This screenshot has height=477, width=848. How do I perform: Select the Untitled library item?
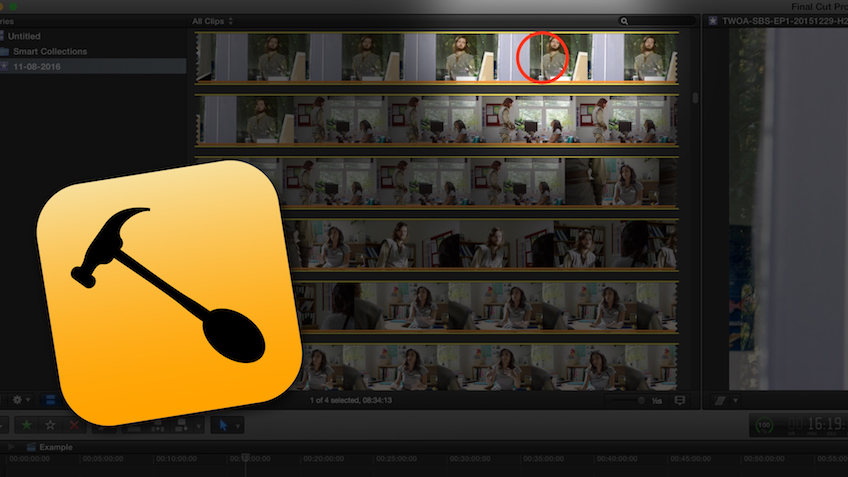pos(24,36)
